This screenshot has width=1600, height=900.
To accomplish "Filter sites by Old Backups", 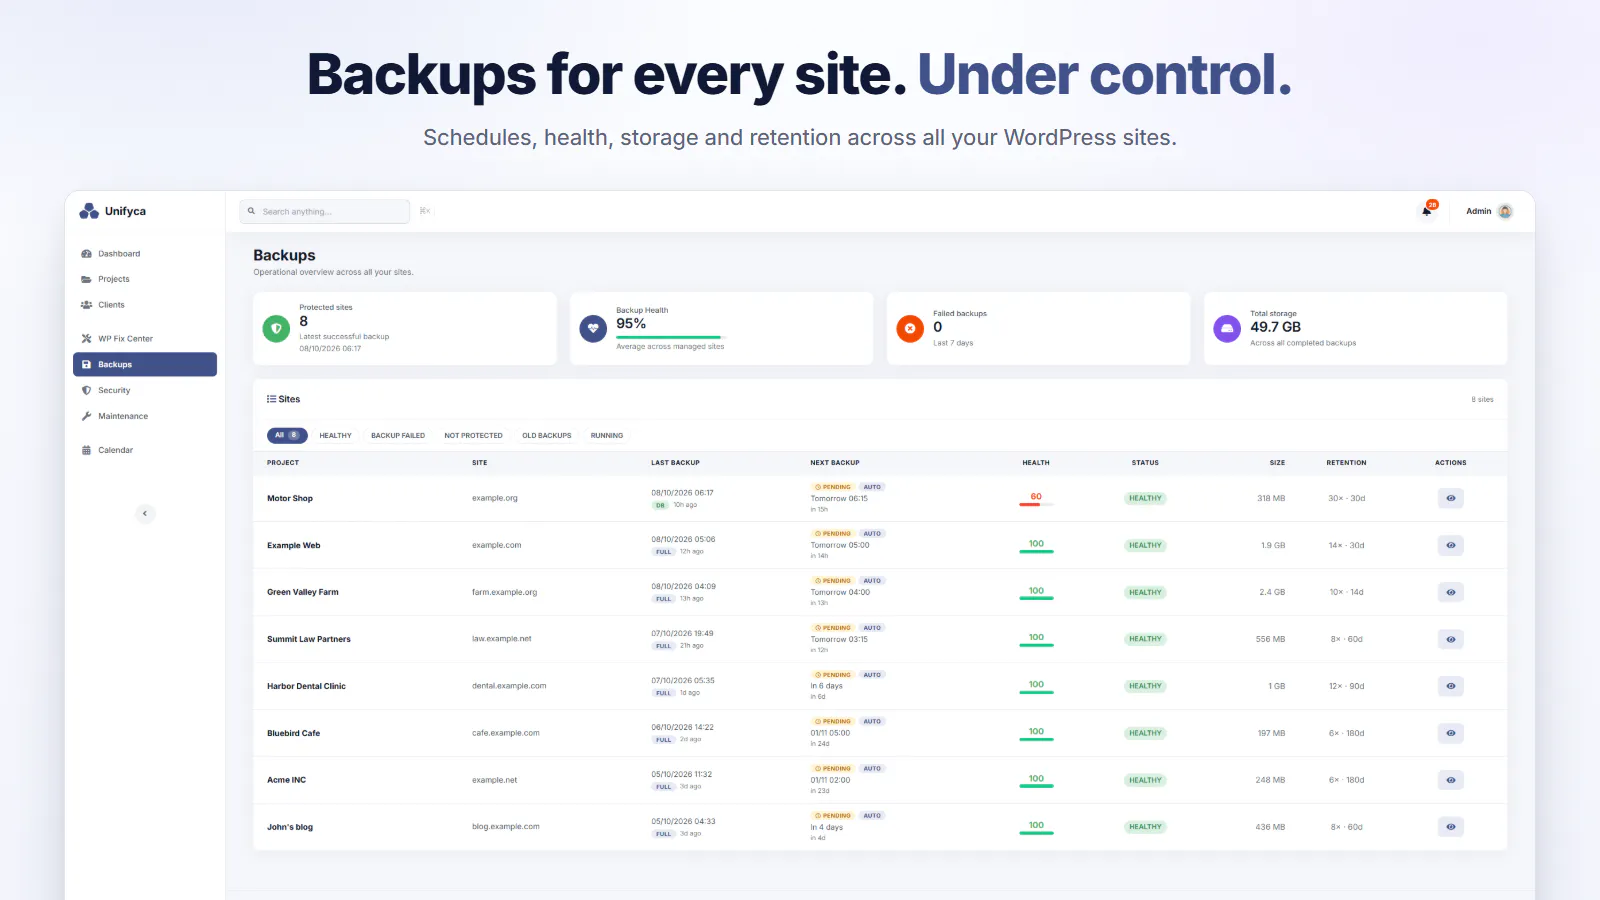I will pyautogui.click(x=547, y=435).
